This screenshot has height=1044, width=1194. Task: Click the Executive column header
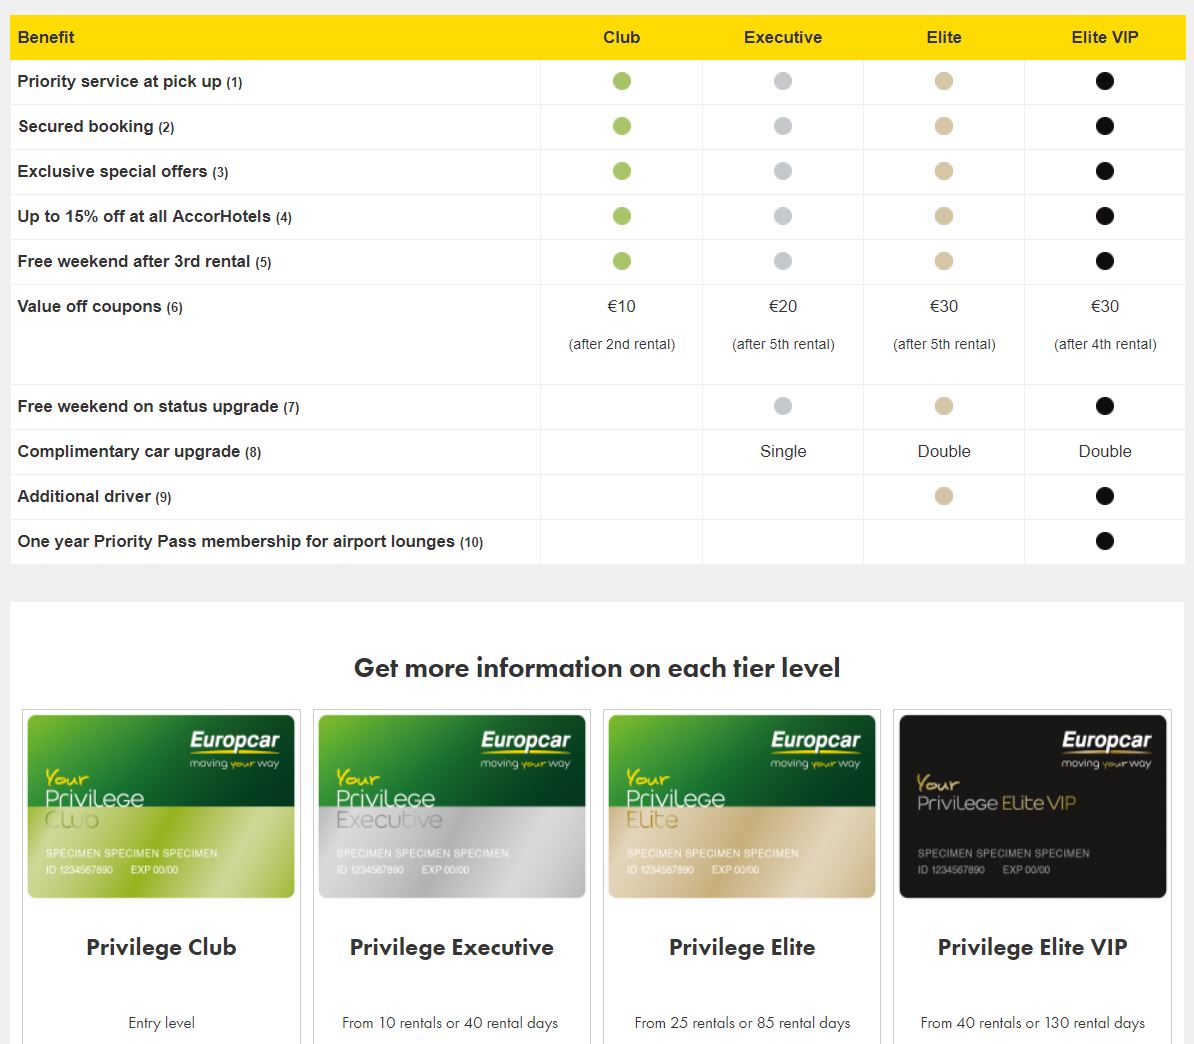pos(783,37)
